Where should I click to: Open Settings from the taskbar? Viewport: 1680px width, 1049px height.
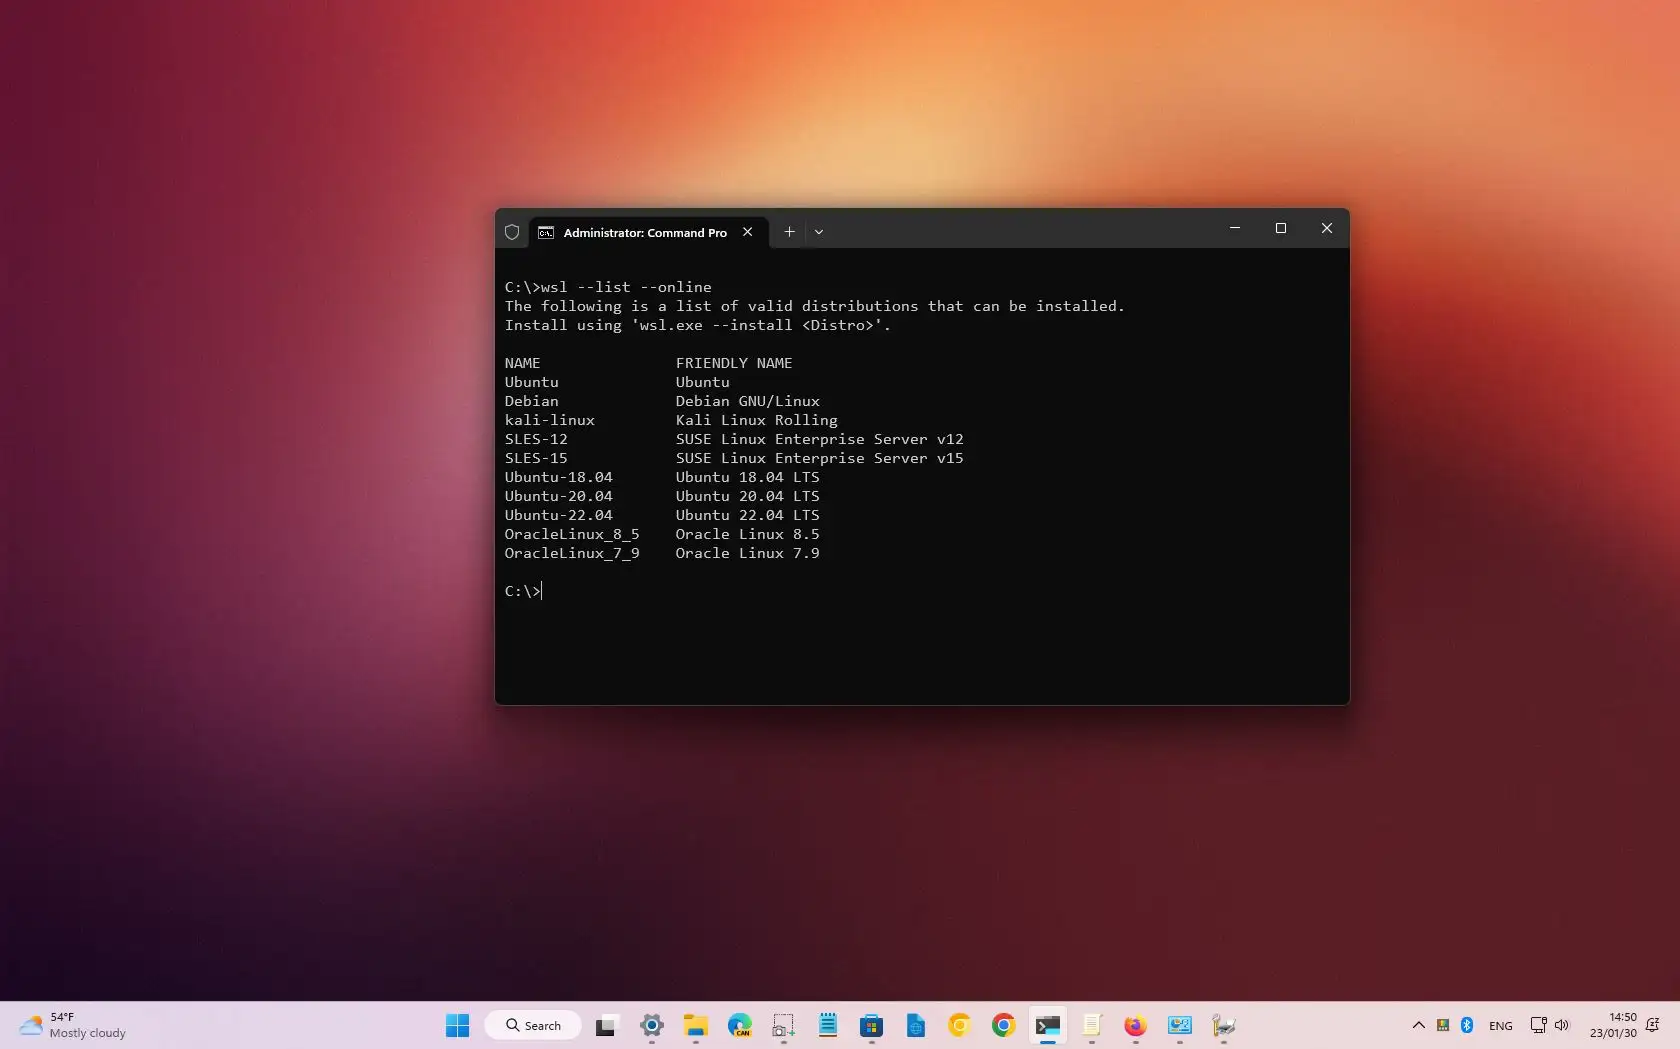coord(651,1026)
